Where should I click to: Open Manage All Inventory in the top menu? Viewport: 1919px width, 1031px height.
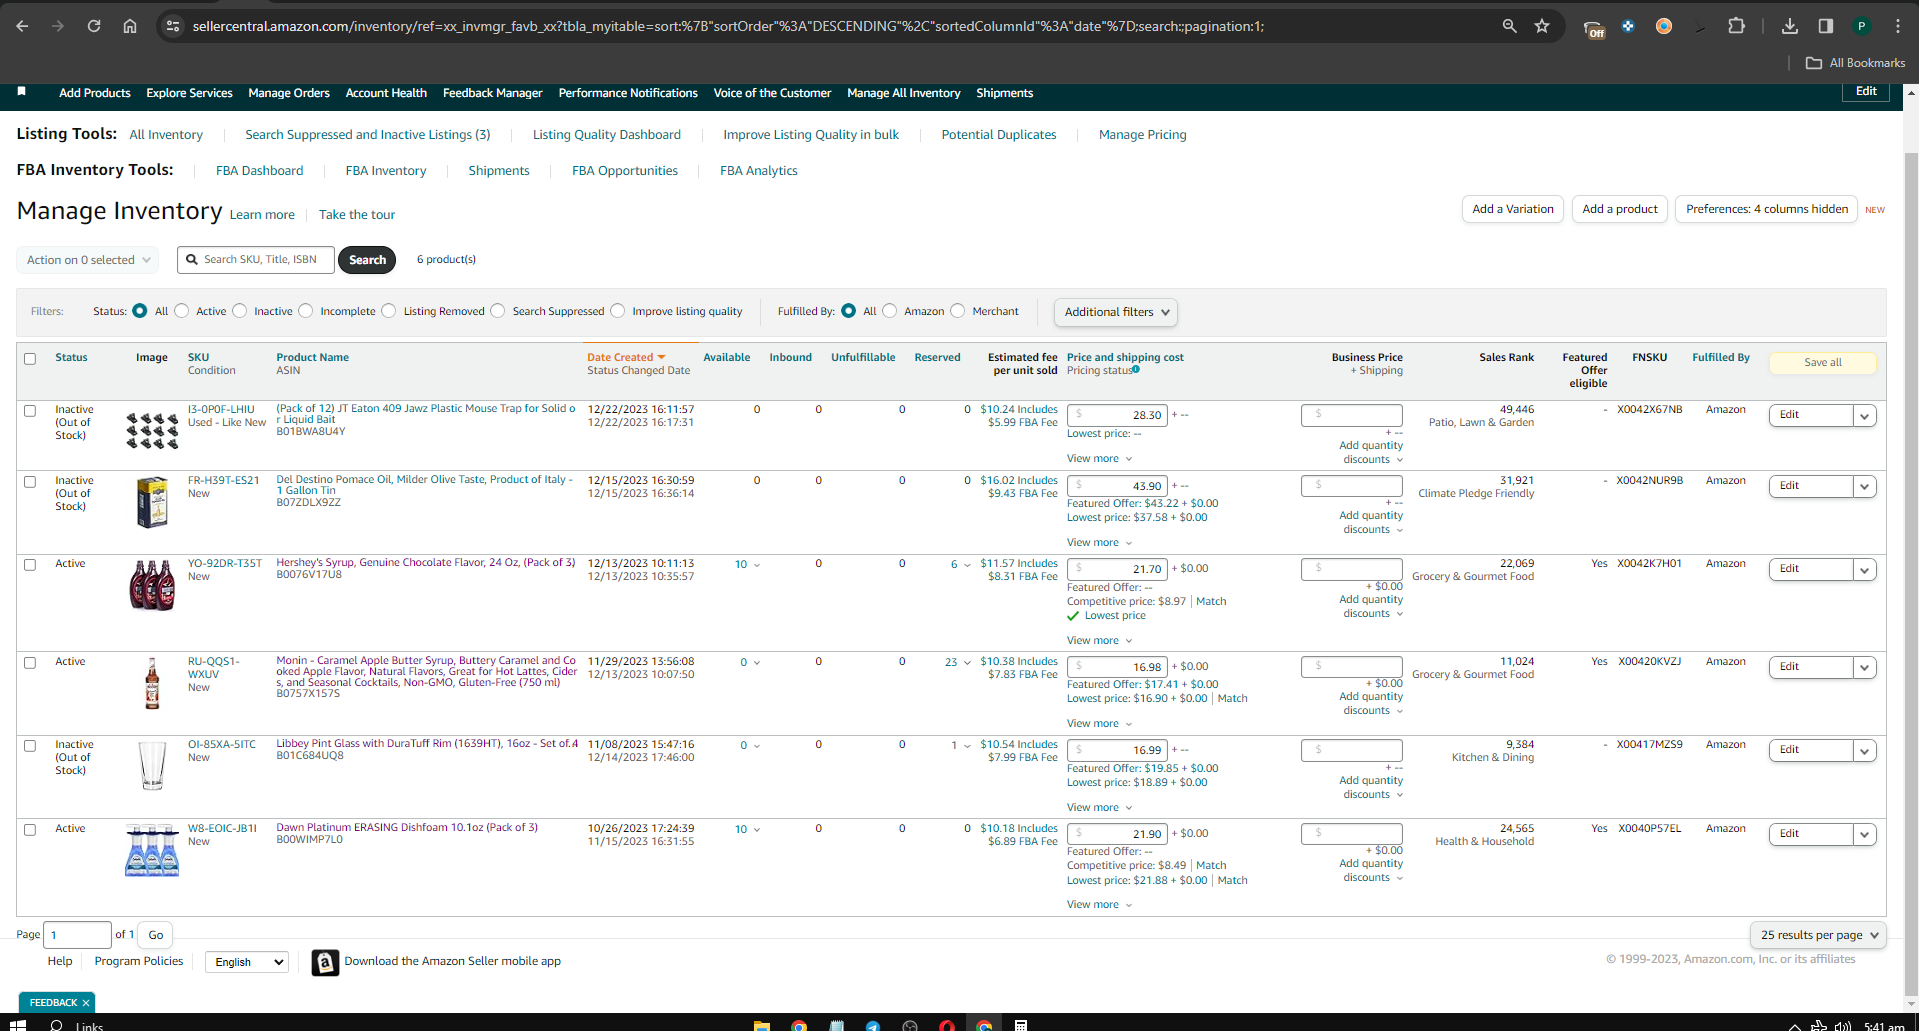click(904, 93)
